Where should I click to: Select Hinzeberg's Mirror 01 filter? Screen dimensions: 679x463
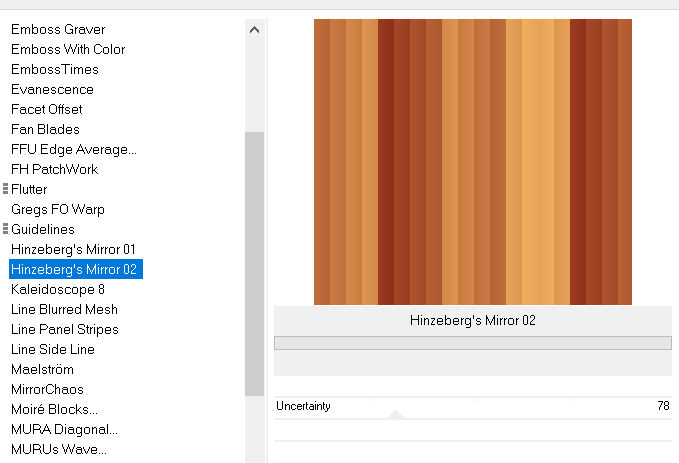pos(73,249)
